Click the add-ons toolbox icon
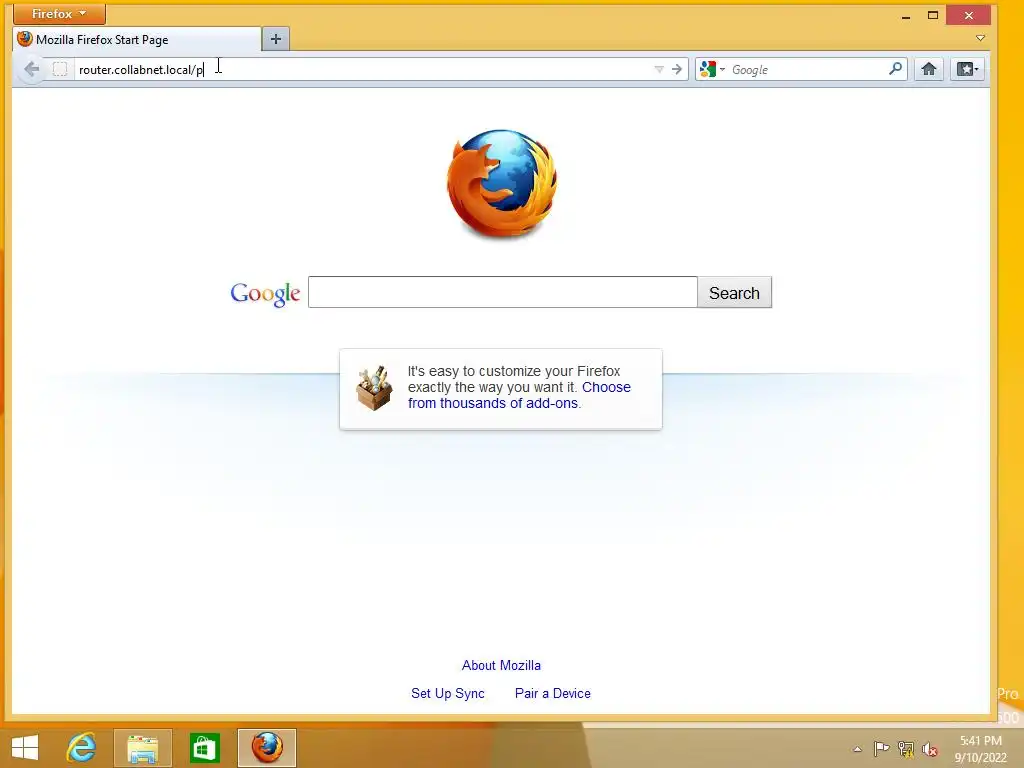 pyautogui.click(x=374, y=388)
